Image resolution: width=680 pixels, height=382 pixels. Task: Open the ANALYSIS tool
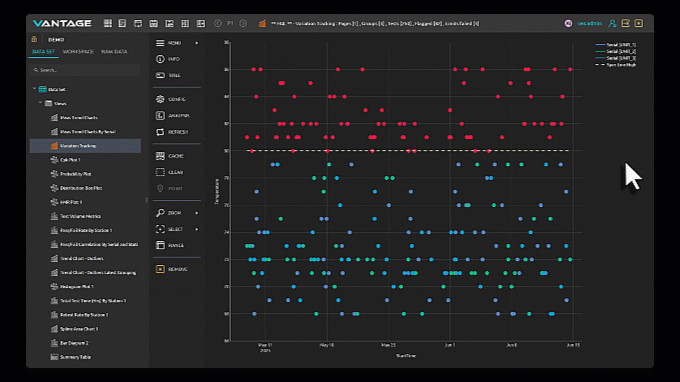coord(173,116)
